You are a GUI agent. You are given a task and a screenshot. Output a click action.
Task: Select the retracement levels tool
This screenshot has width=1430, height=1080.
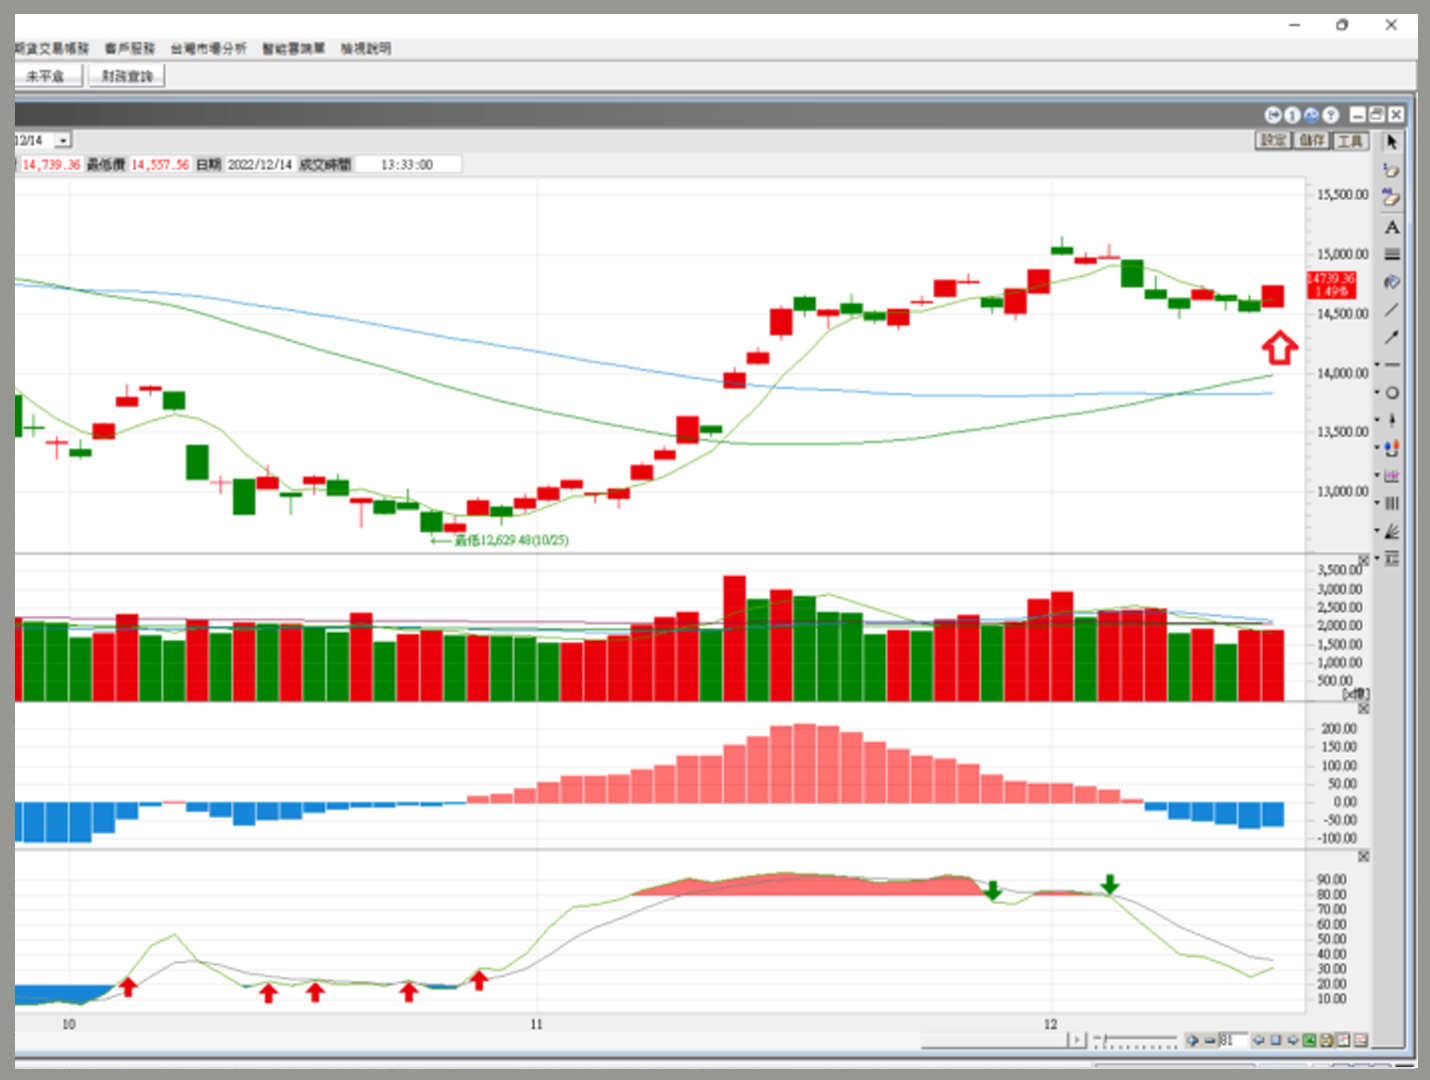[1392, 558]
